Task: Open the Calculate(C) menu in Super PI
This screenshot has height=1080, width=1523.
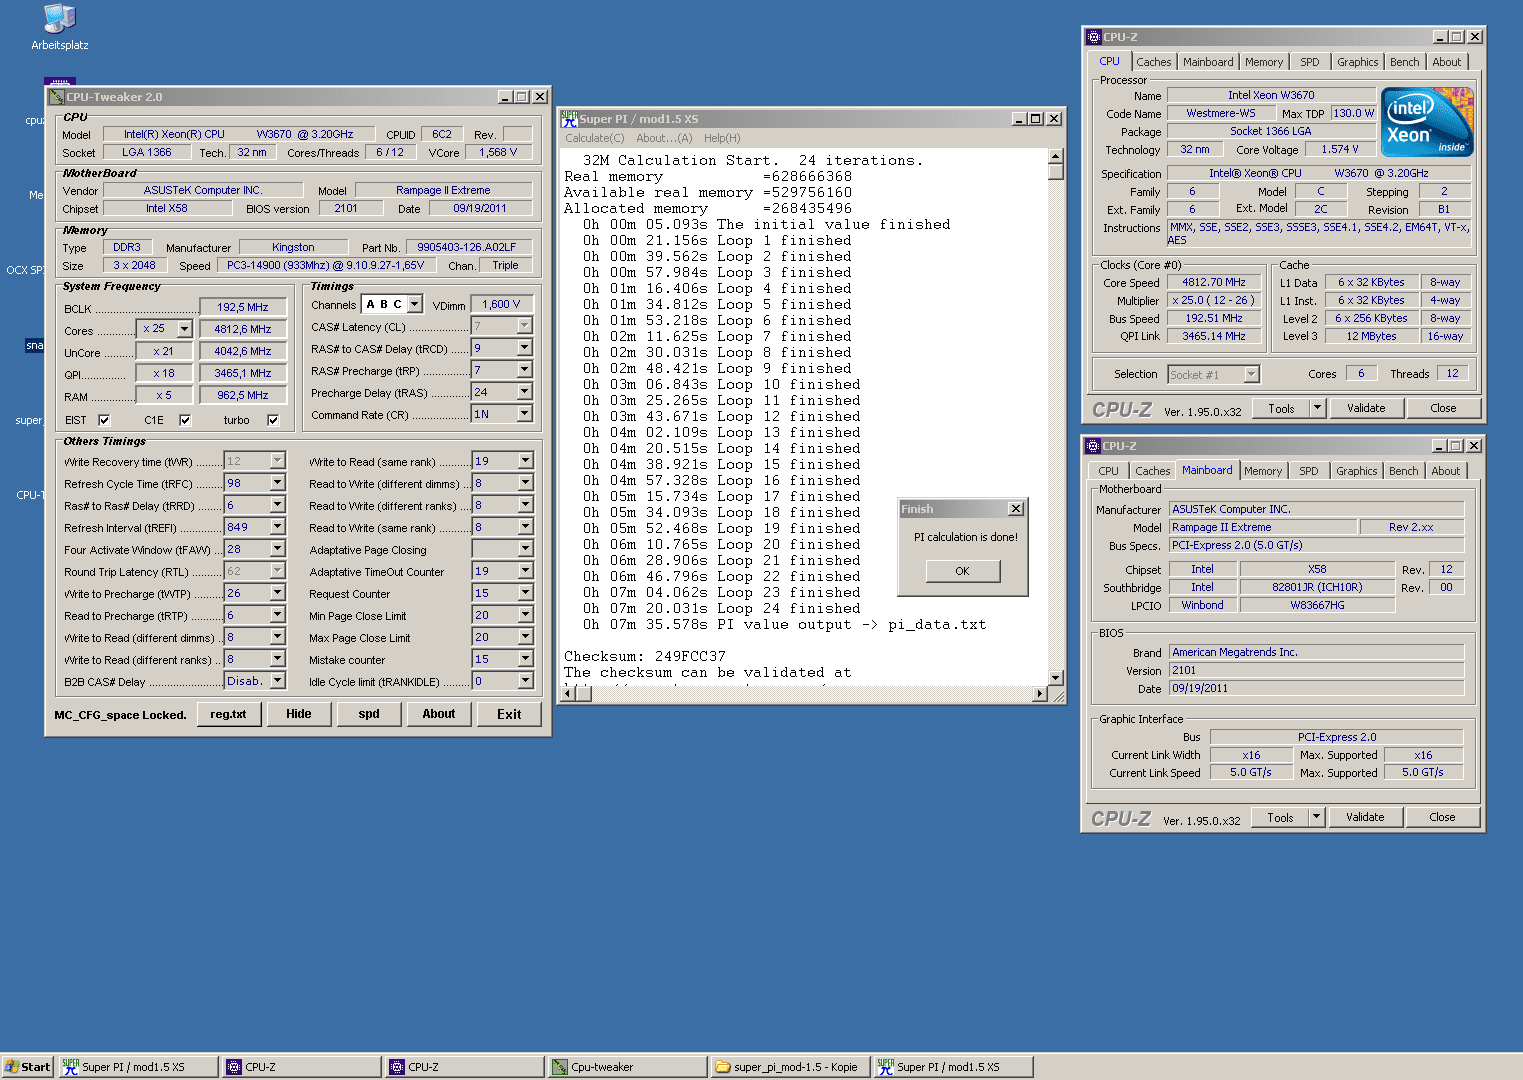Action: [594, 138]
